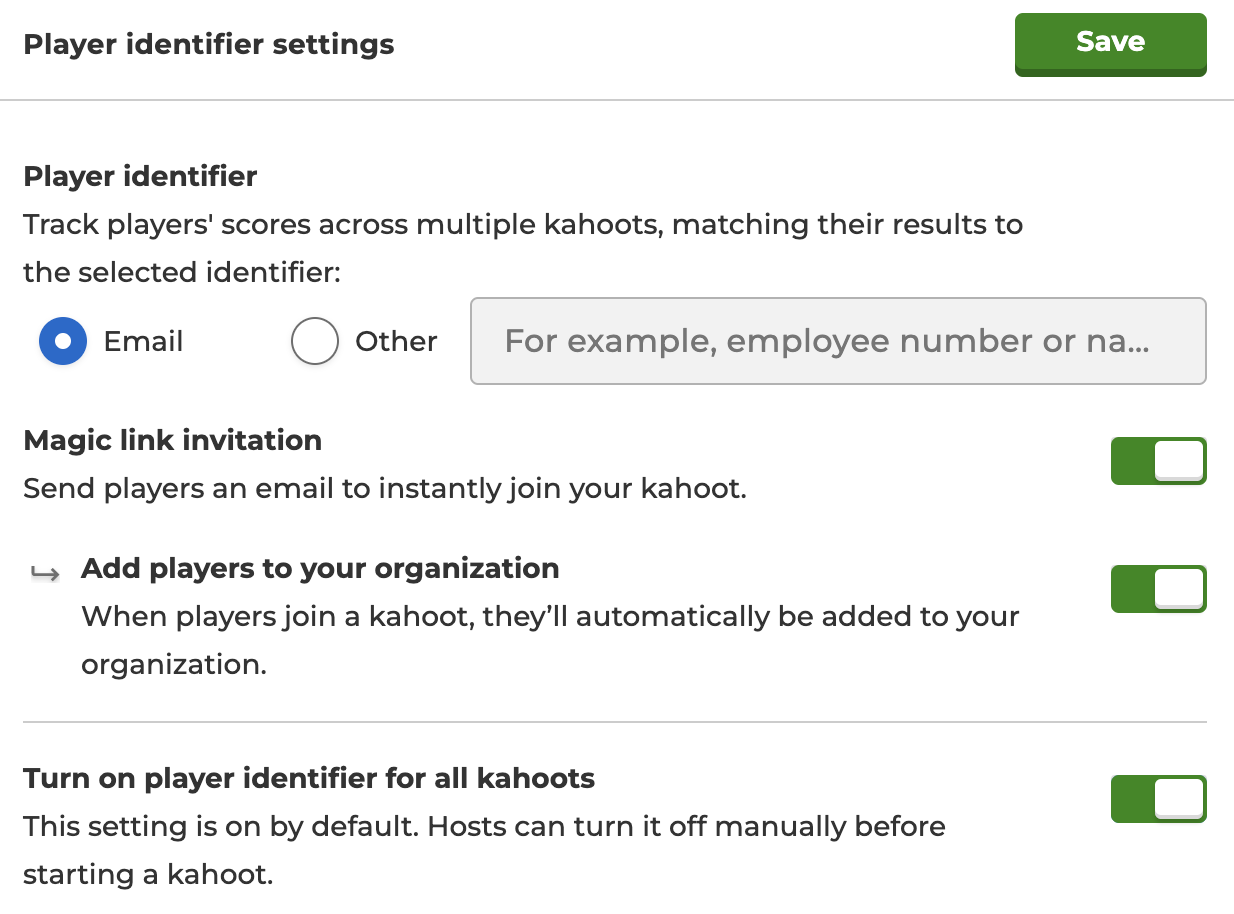Viewport: 1234px width, 914px height.
Task: Click the "Send players an email" description
Action: (384, 489)
